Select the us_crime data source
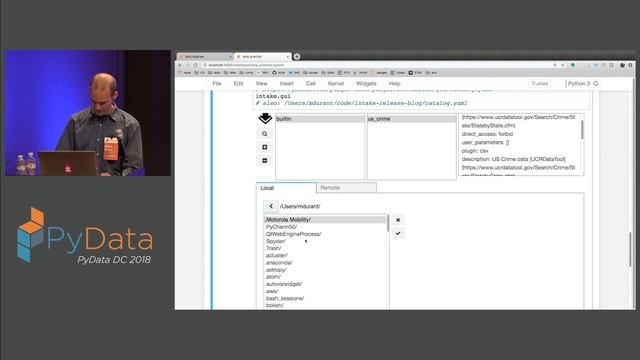This screenshot has width=640, height=360. [411, 119]
